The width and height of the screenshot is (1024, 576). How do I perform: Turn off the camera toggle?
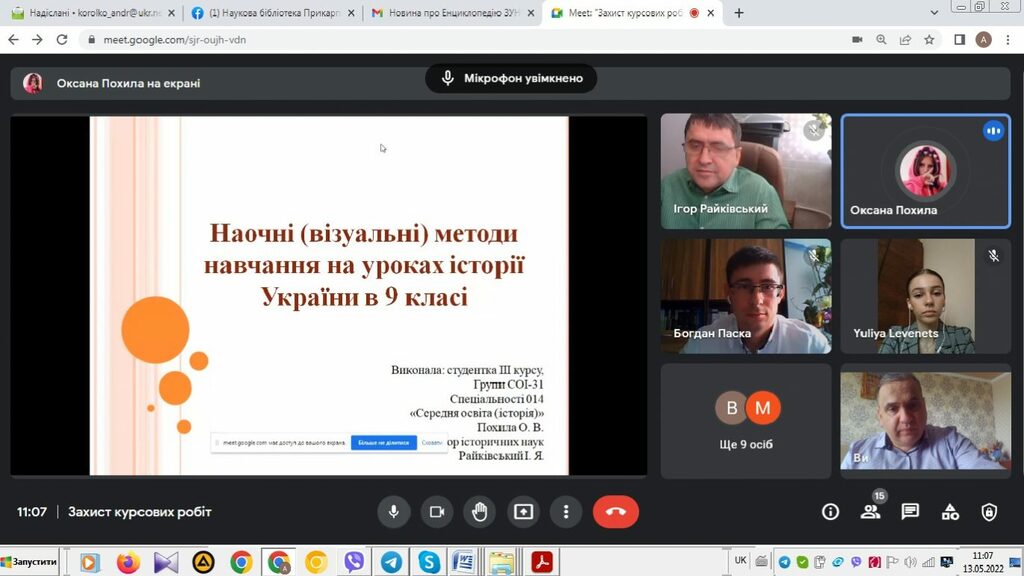(x=437, y=512)
